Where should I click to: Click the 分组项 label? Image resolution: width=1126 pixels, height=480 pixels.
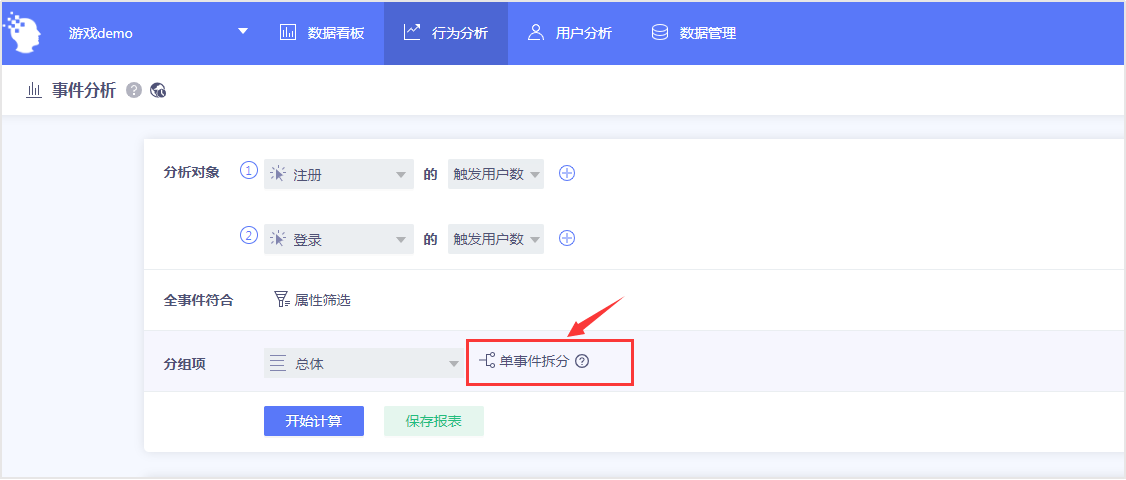tap(185, 364)
